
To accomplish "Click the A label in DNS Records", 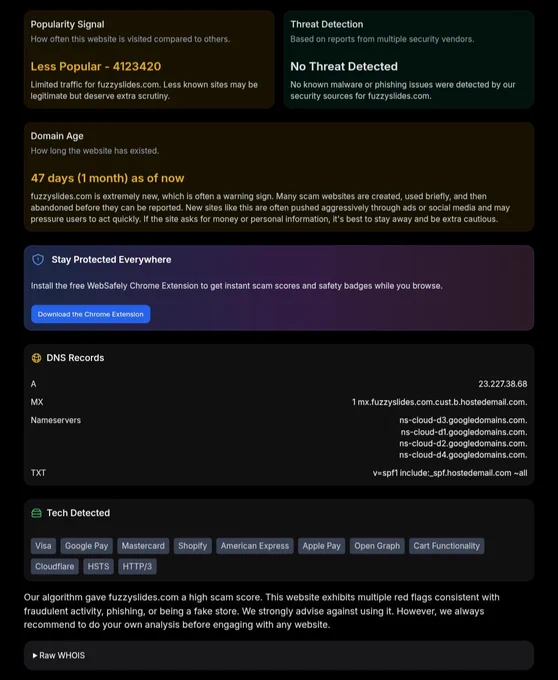I will tap(33, 384).
